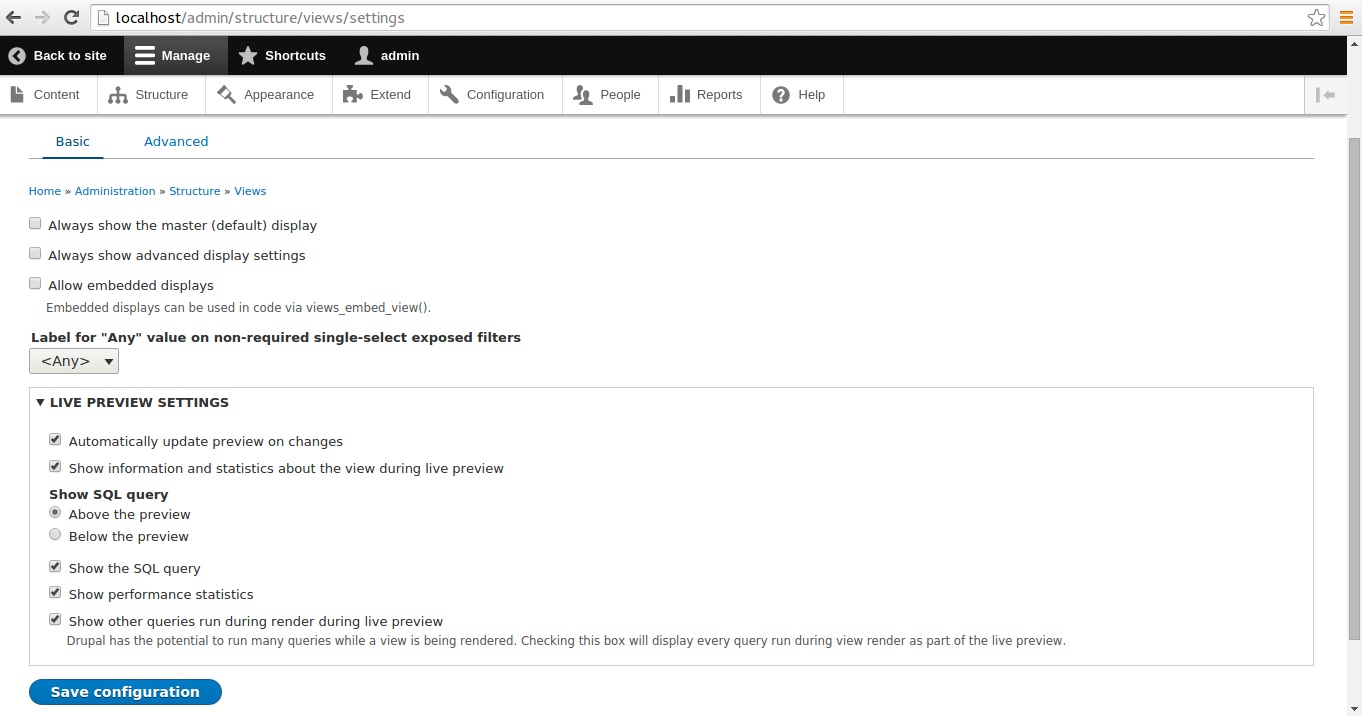Reload the page with the refresh icon
The image size is (1362, 716).
71,17
